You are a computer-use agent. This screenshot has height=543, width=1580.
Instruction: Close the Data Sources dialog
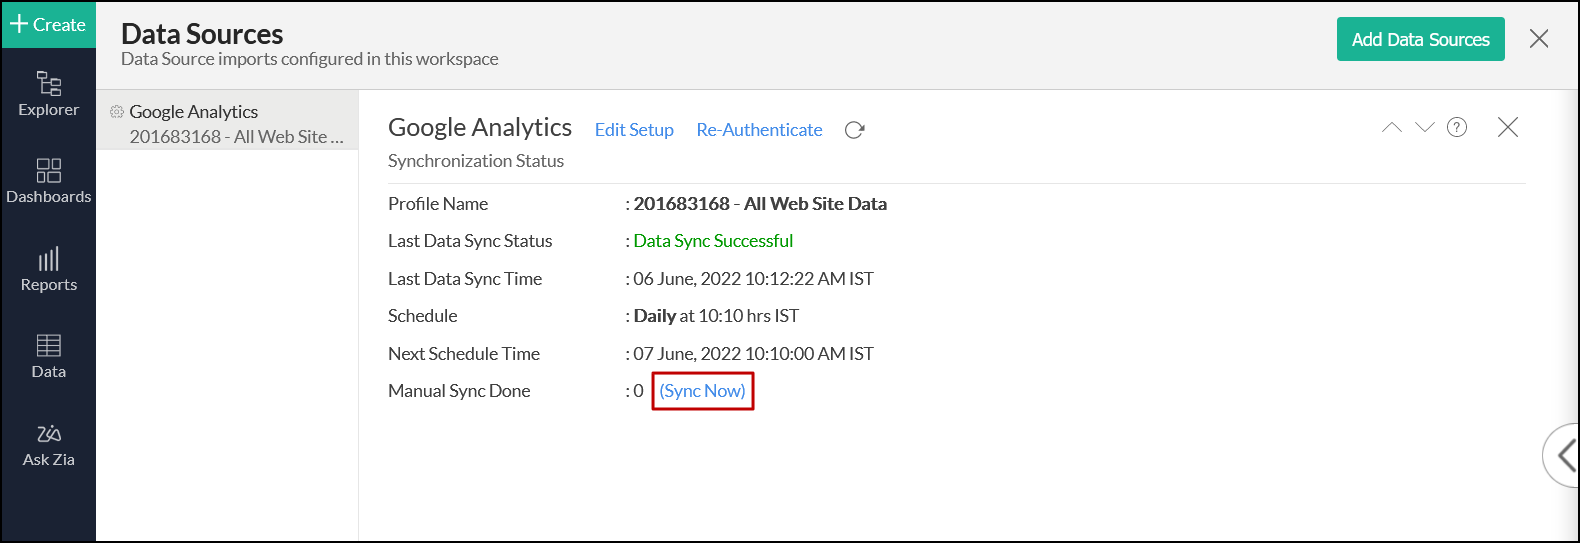tap(1539, 39)
